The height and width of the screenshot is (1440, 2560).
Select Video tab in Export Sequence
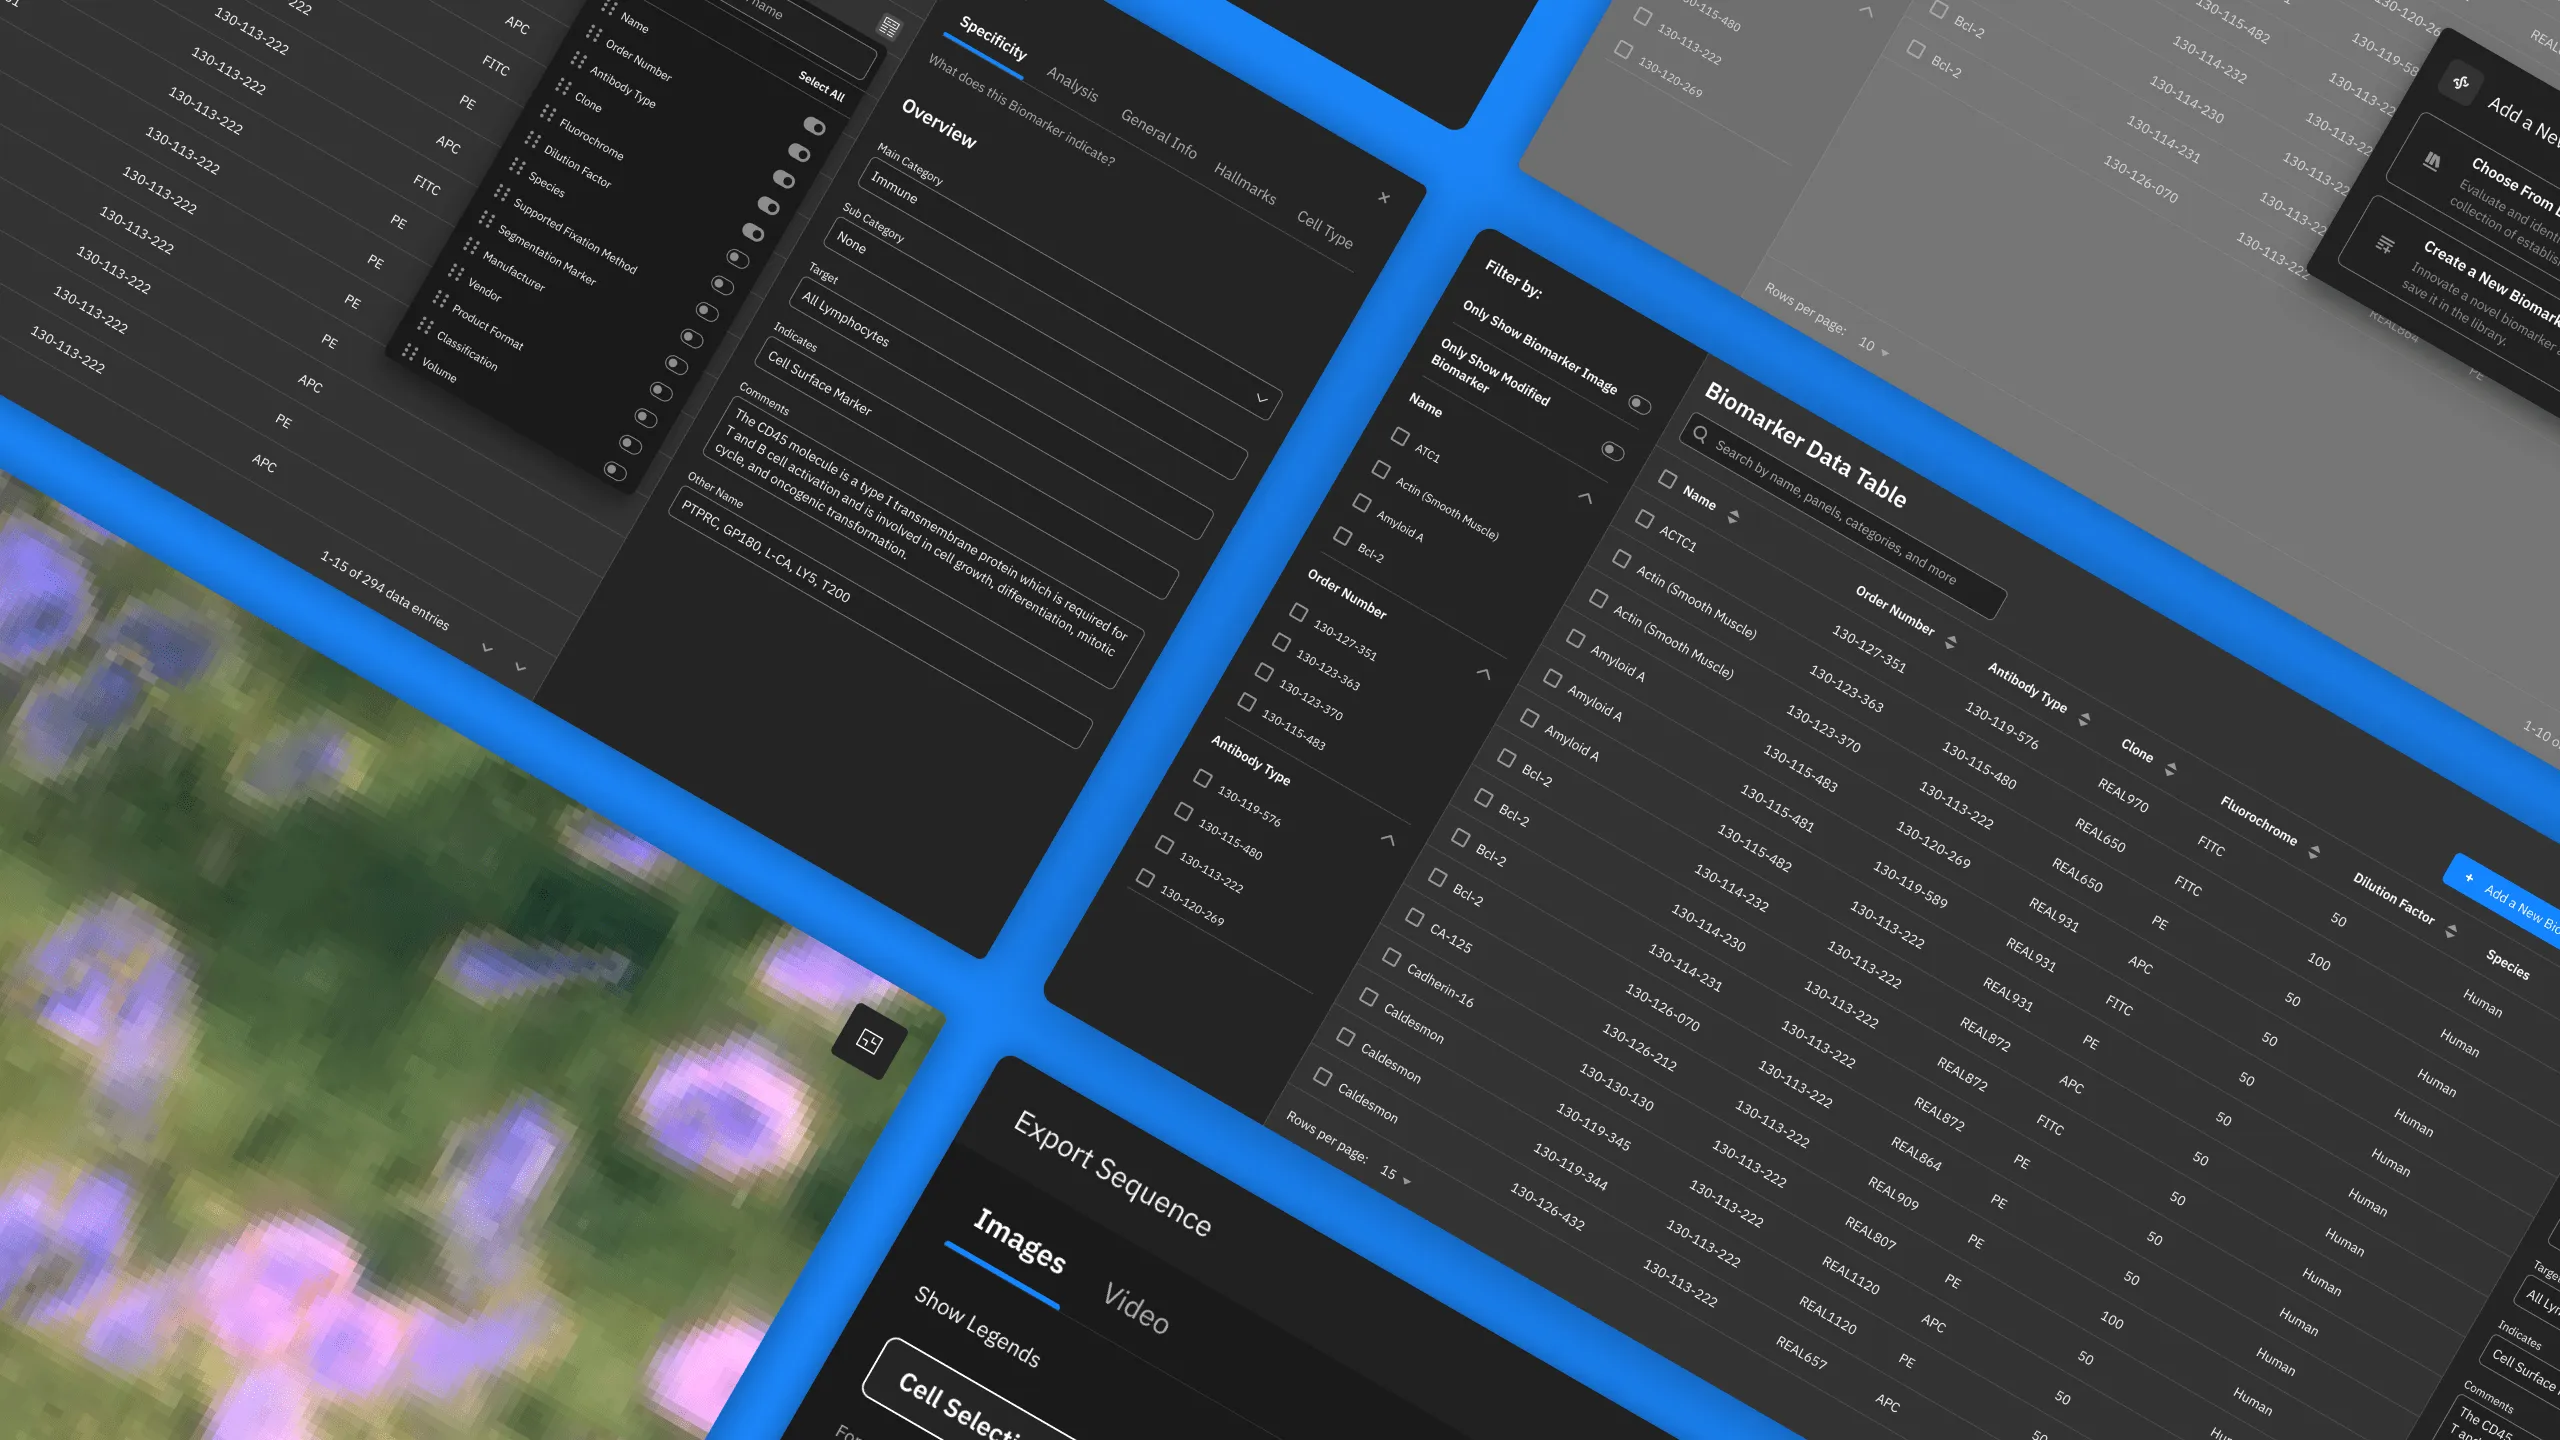(1136, 1308)
